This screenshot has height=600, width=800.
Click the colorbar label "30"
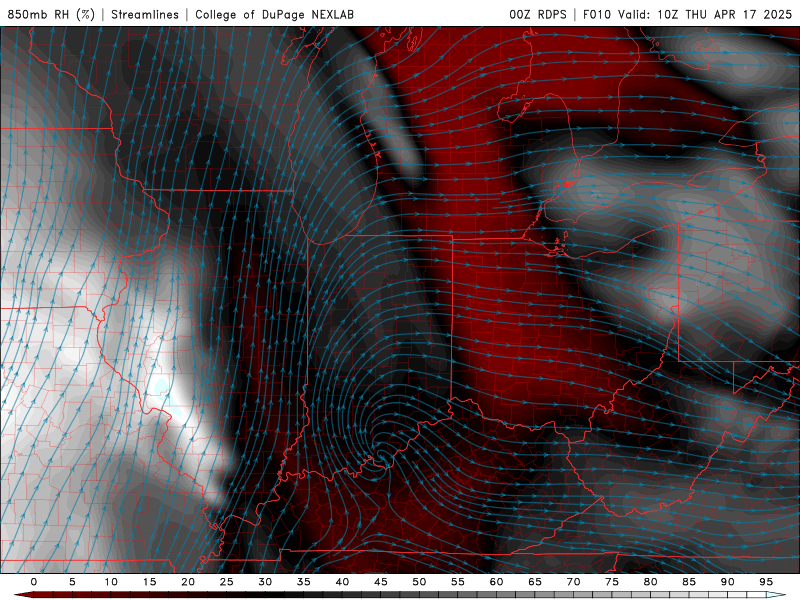[x=265, y=582]
